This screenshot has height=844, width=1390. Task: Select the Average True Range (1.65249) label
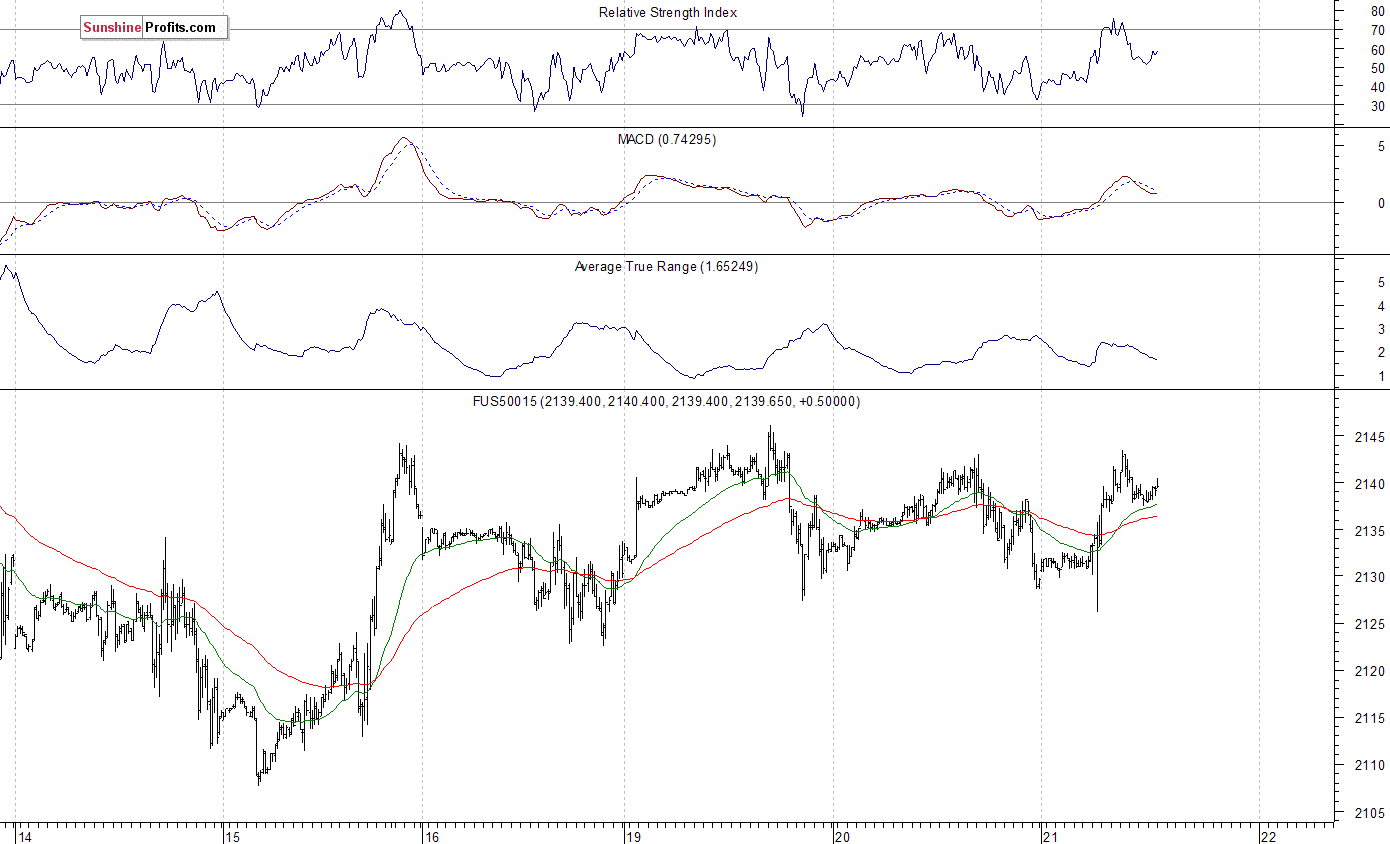click(x=666, y=267)
